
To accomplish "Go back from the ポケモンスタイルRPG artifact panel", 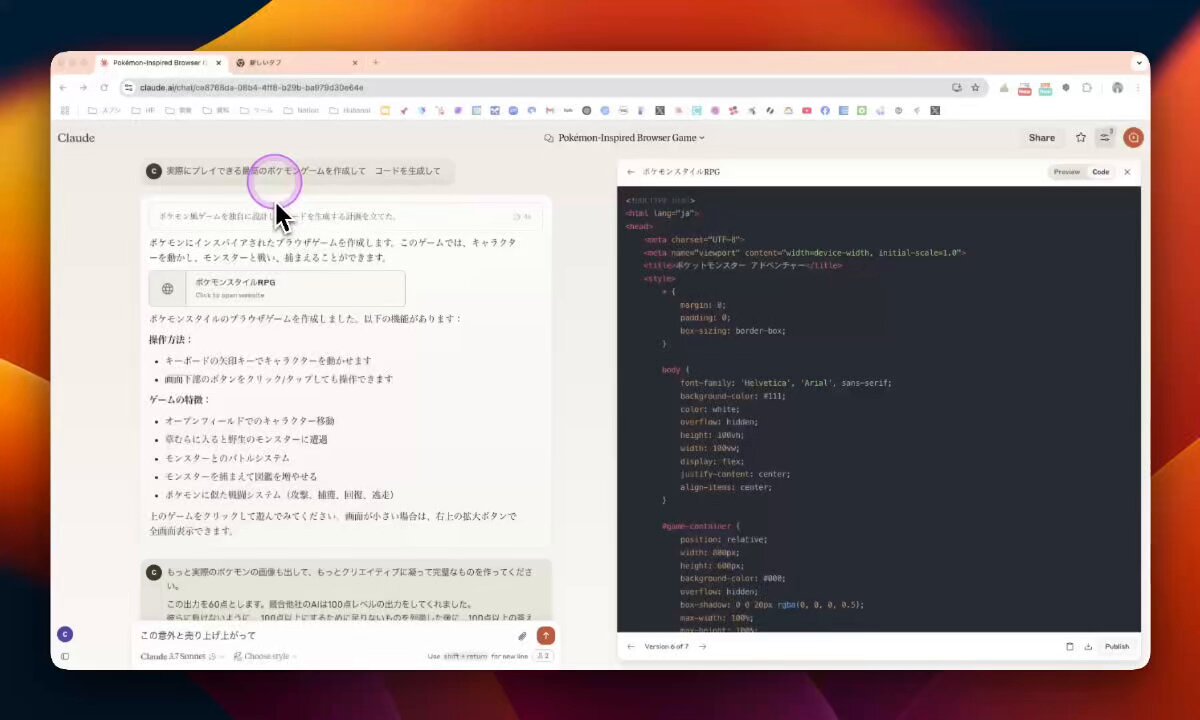I will (631, 172).
